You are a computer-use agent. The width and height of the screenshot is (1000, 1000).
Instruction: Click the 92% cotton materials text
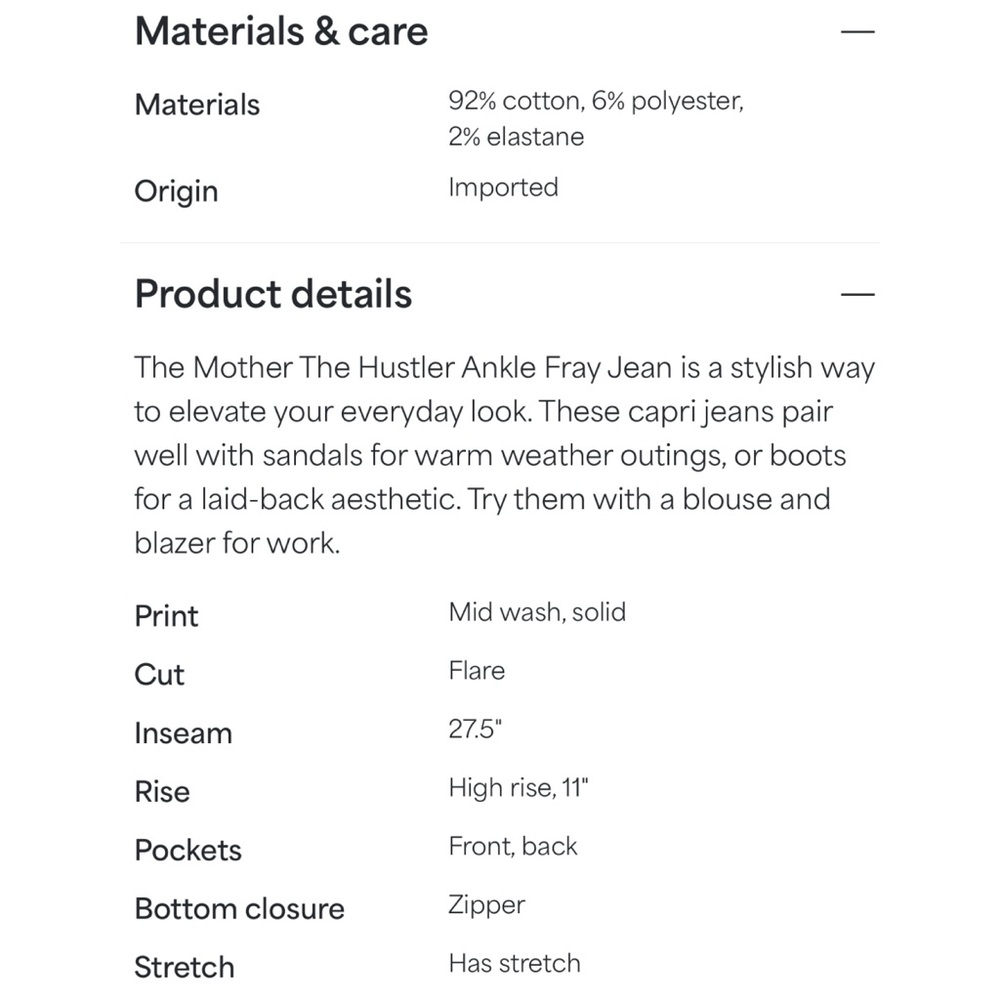[x=596, y=119]
